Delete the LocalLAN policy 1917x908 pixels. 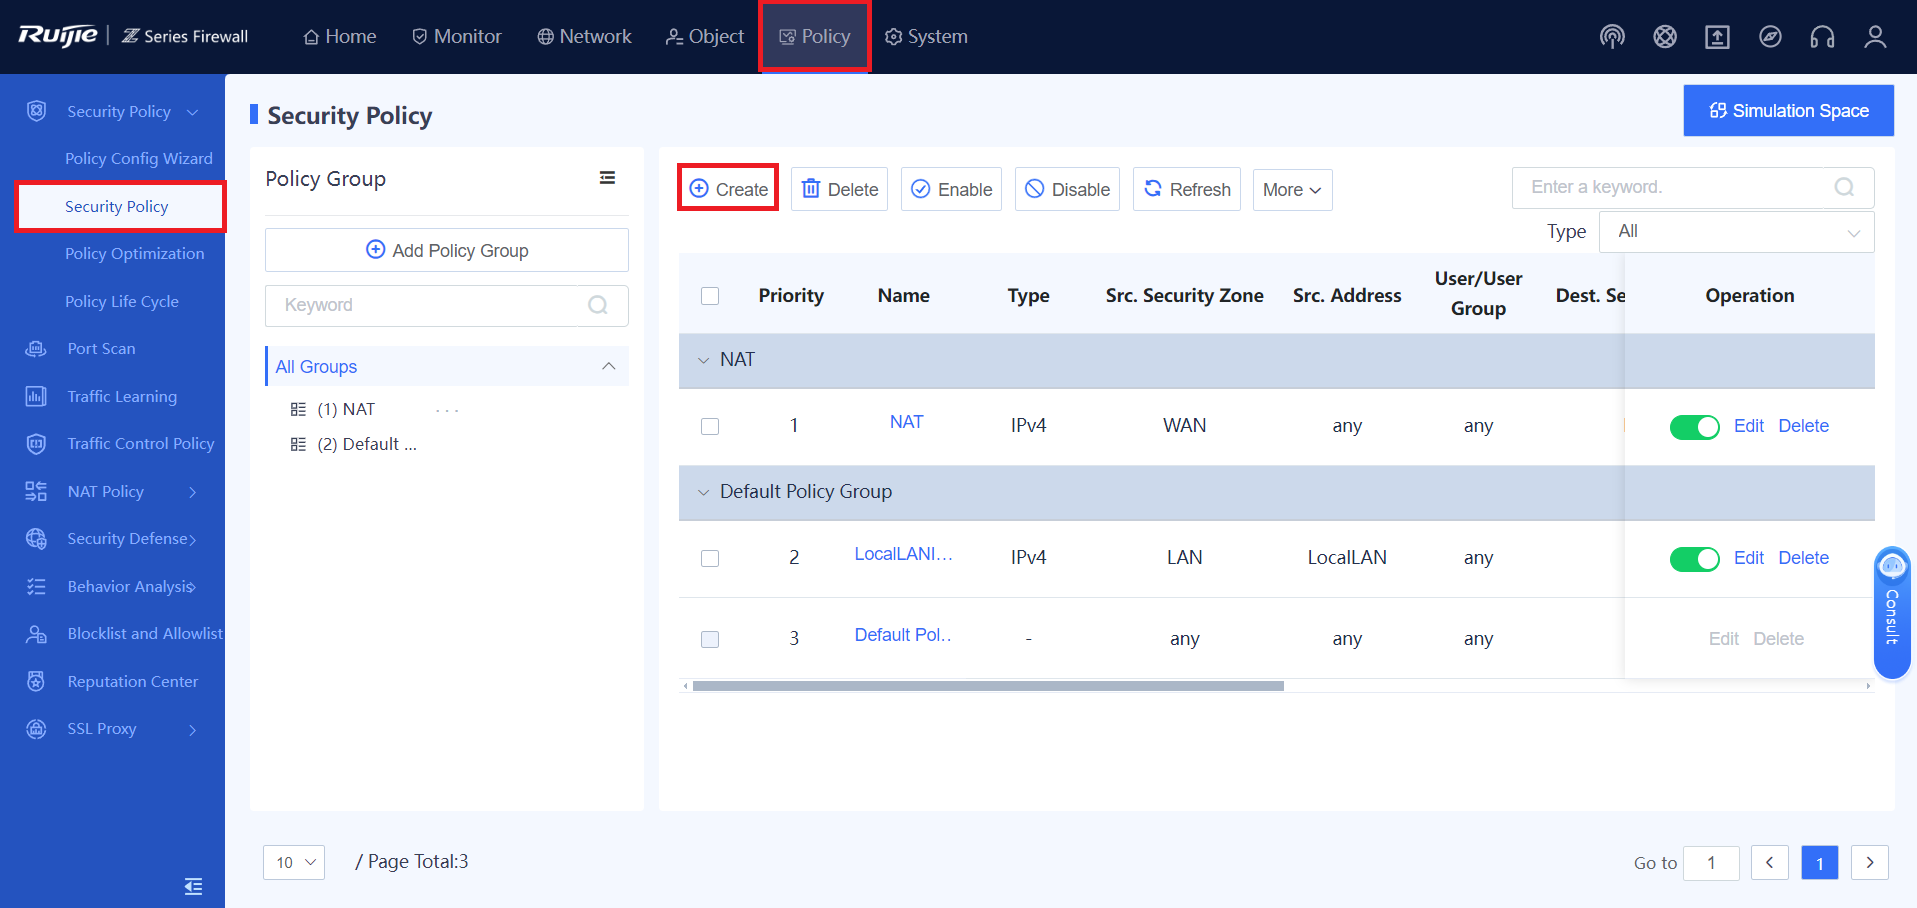pyautogui.click(x=1804, y=558)
